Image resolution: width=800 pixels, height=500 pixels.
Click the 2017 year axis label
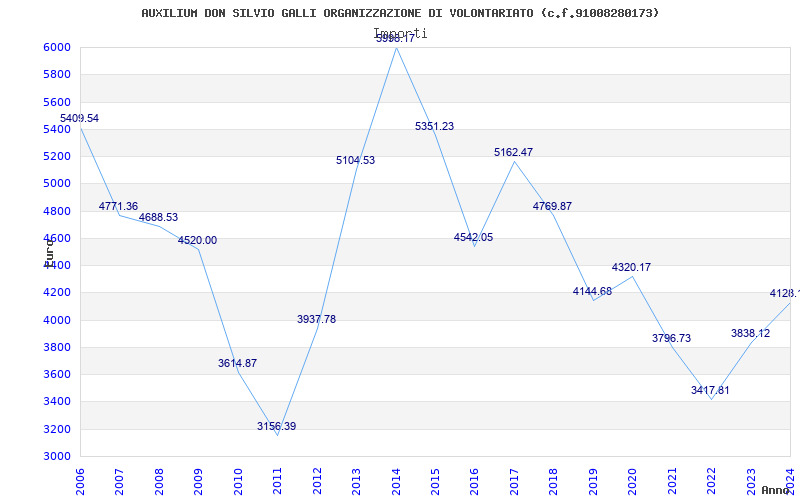click(x=514, y=482)
